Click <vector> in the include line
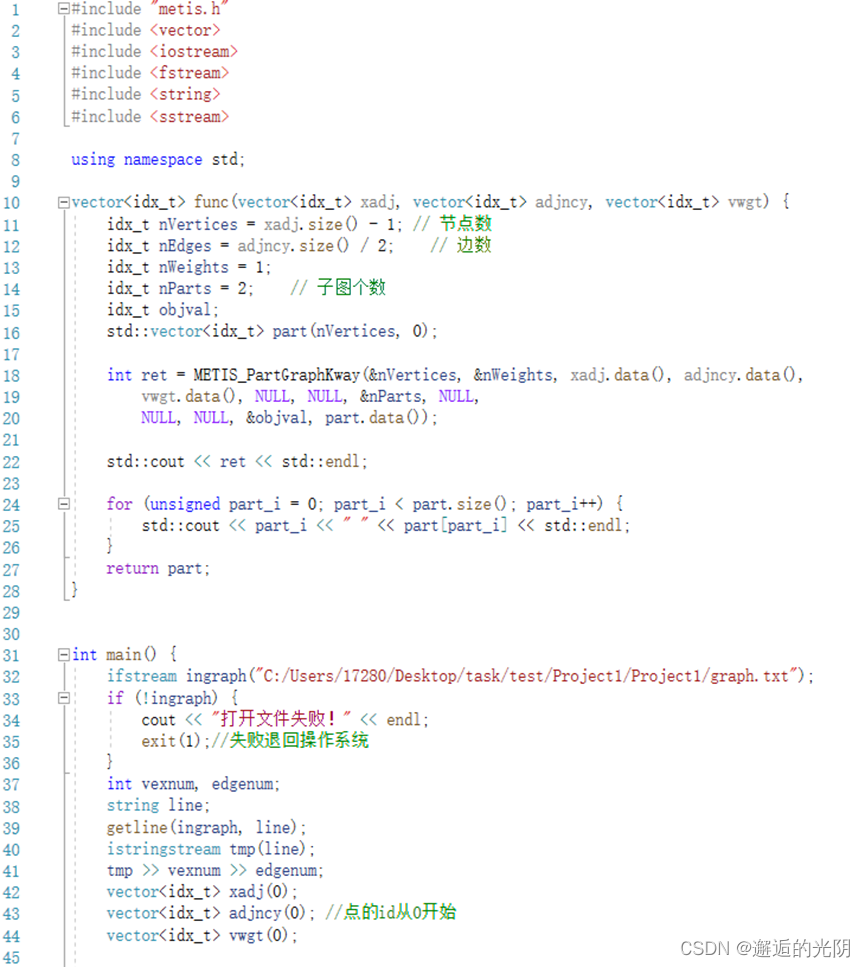 [x=185, y=30]
